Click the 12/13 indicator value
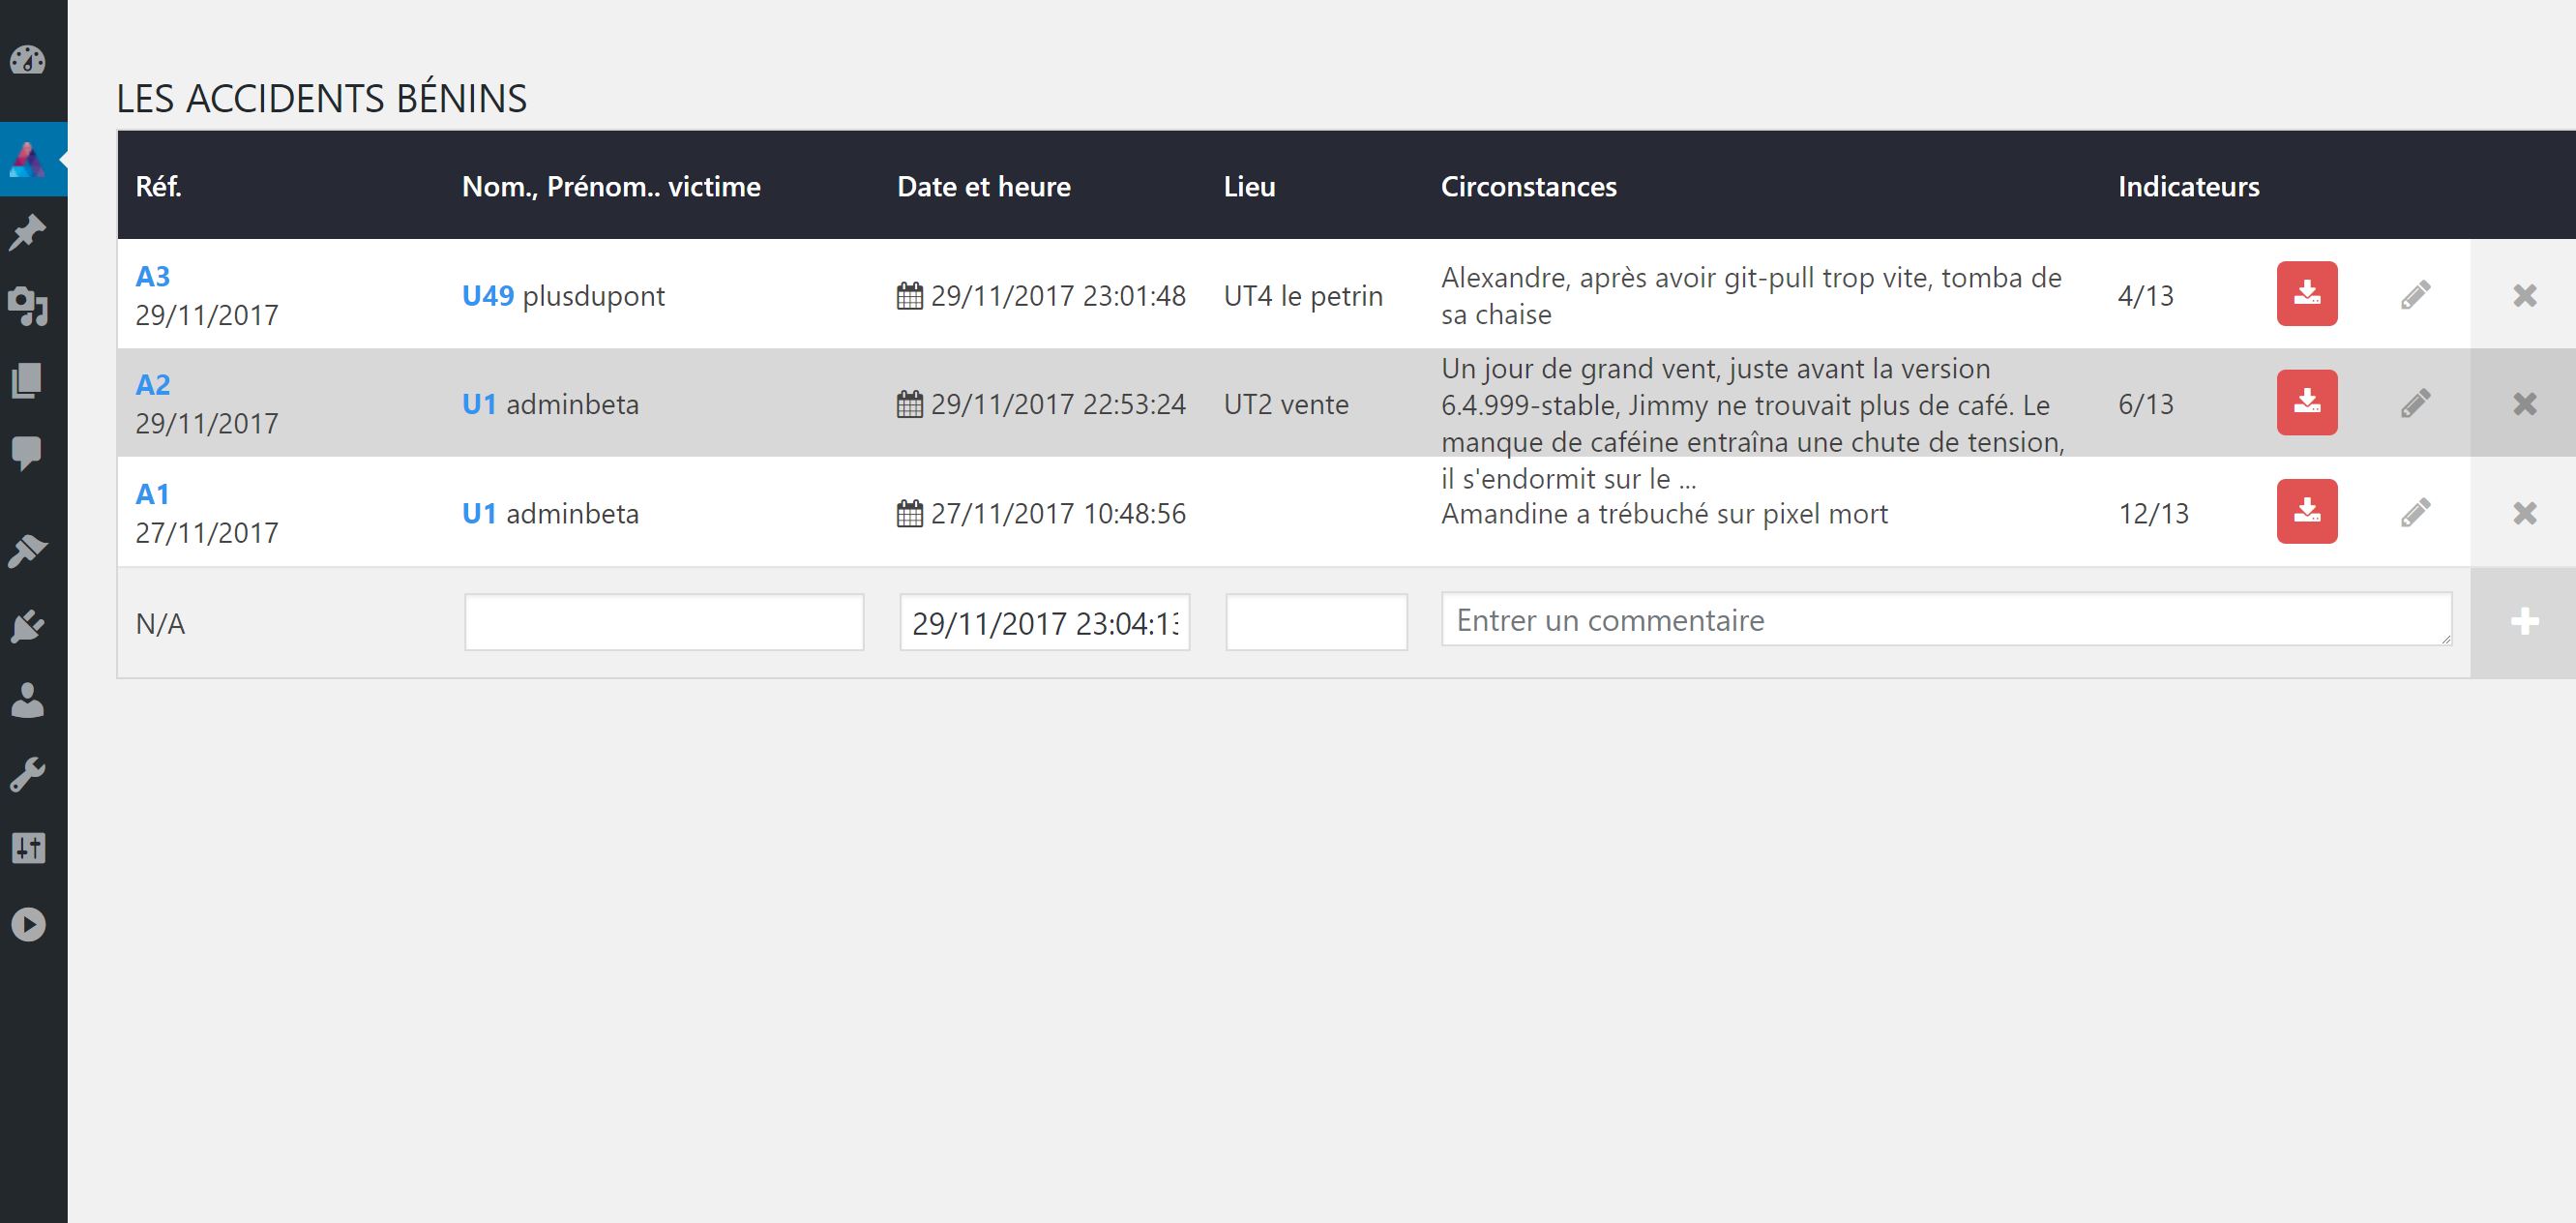 (x=2154, y=513)
